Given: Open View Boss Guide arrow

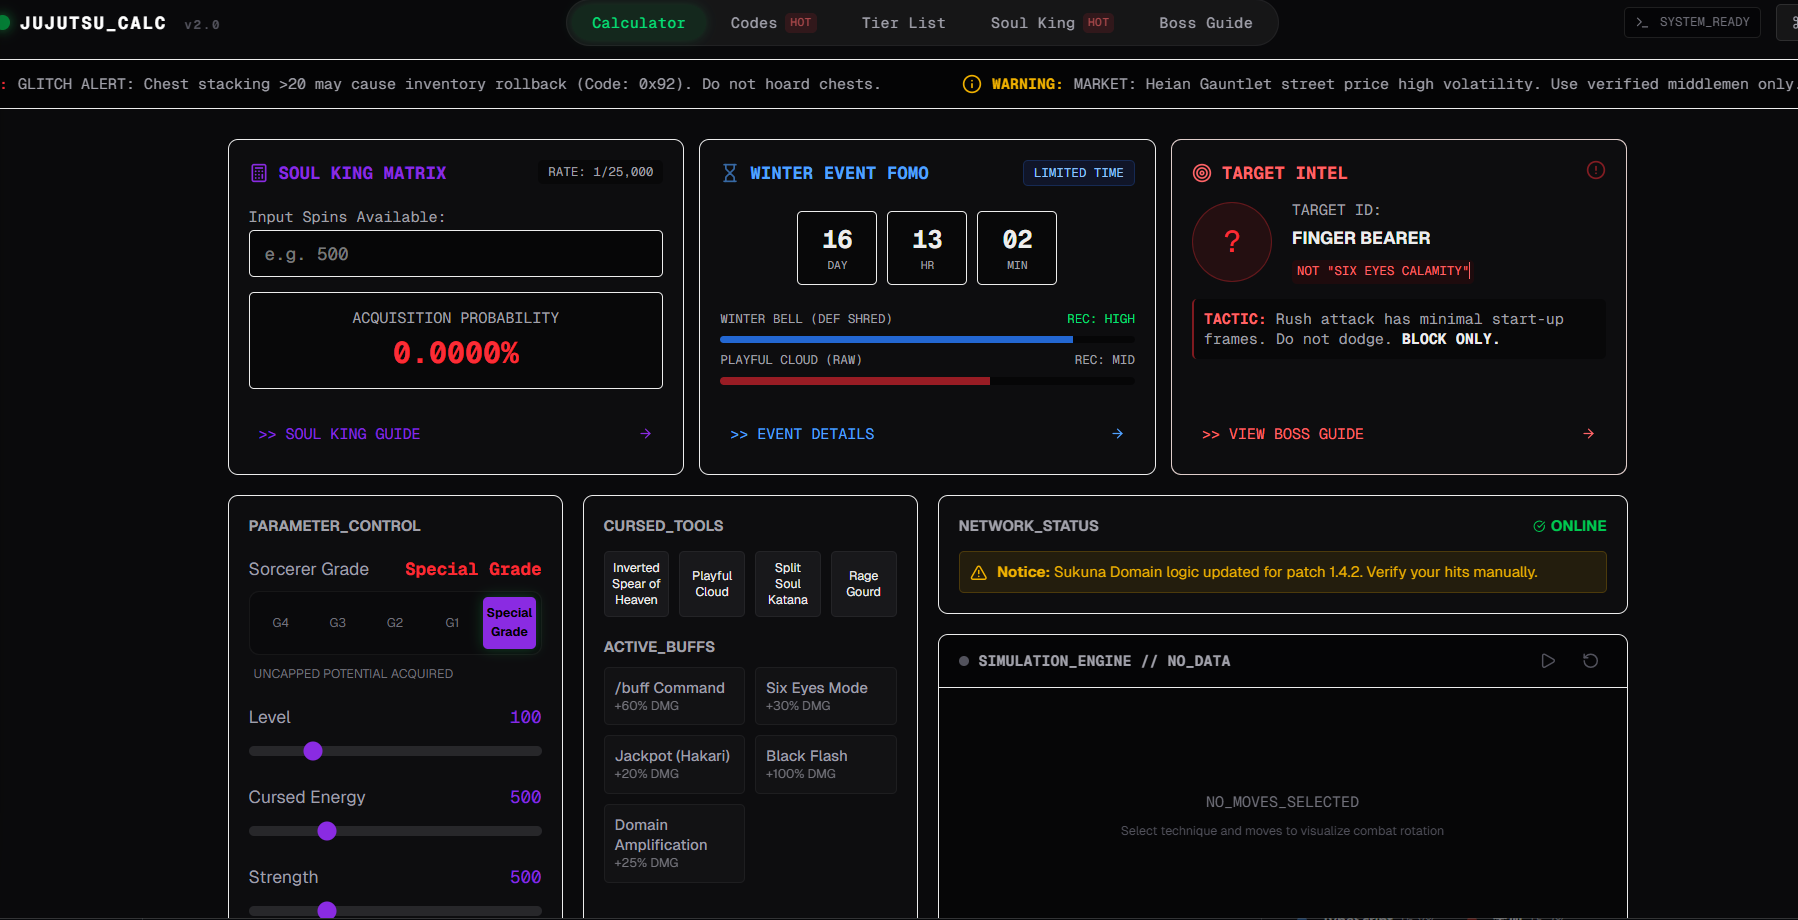Looking at the screenshot, I should 1588,434.
